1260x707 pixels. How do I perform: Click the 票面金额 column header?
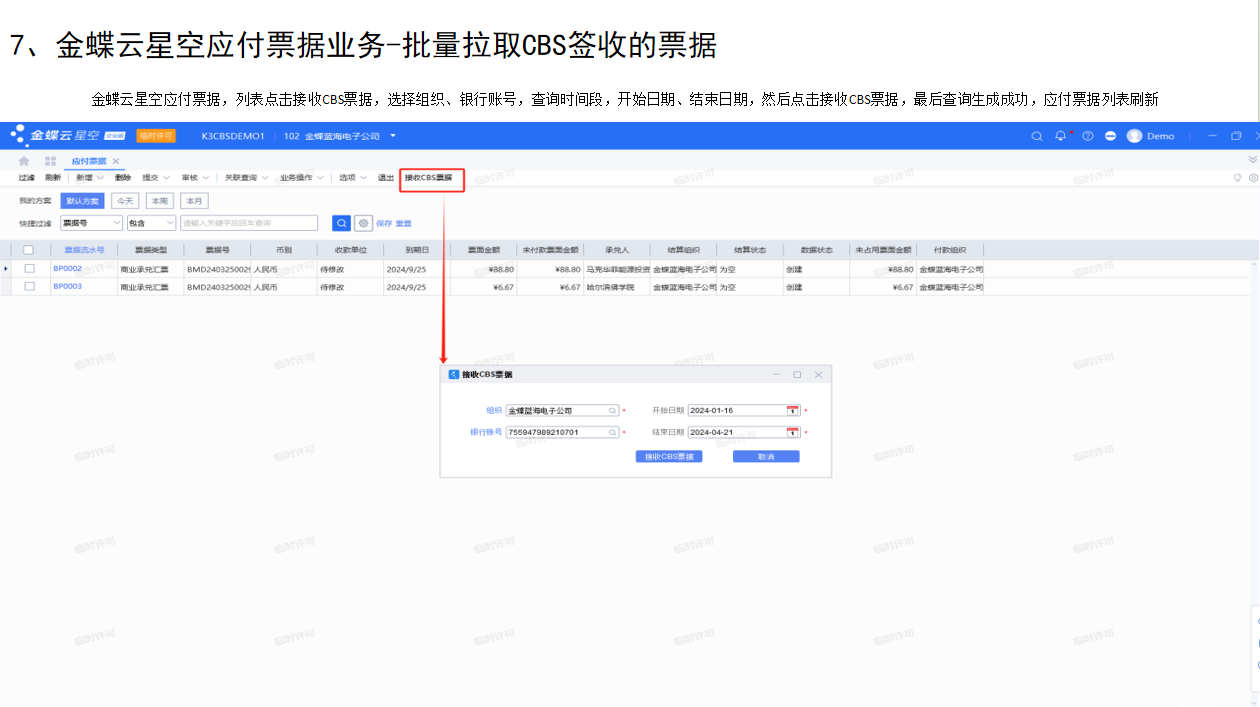click(484, 250)
